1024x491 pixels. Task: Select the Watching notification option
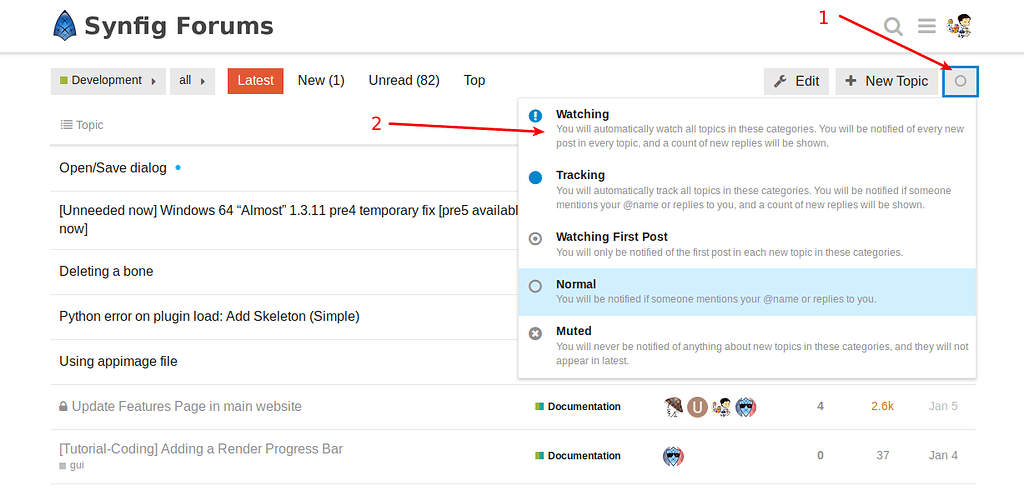tap(583, 115)
